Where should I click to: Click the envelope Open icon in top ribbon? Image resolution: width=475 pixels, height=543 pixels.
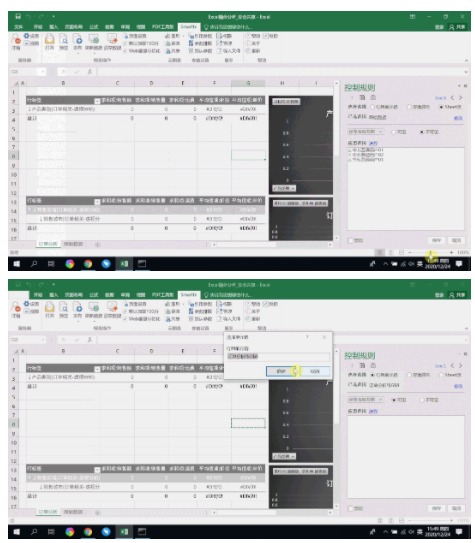[x=50, y=39]
